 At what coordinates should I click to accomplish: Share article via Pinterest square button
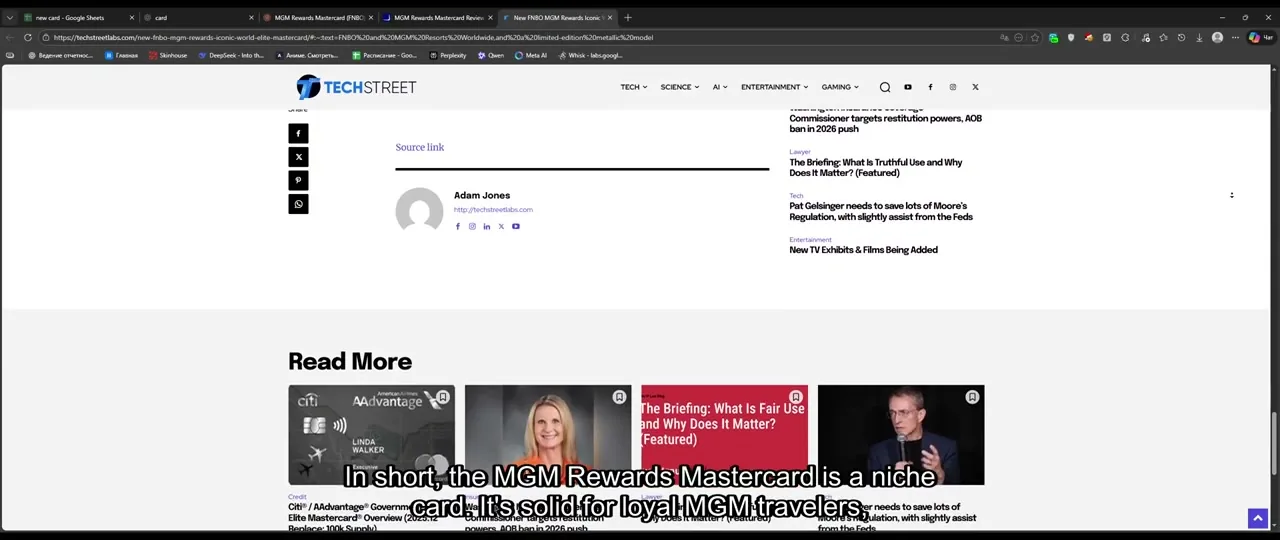point(298,180)
